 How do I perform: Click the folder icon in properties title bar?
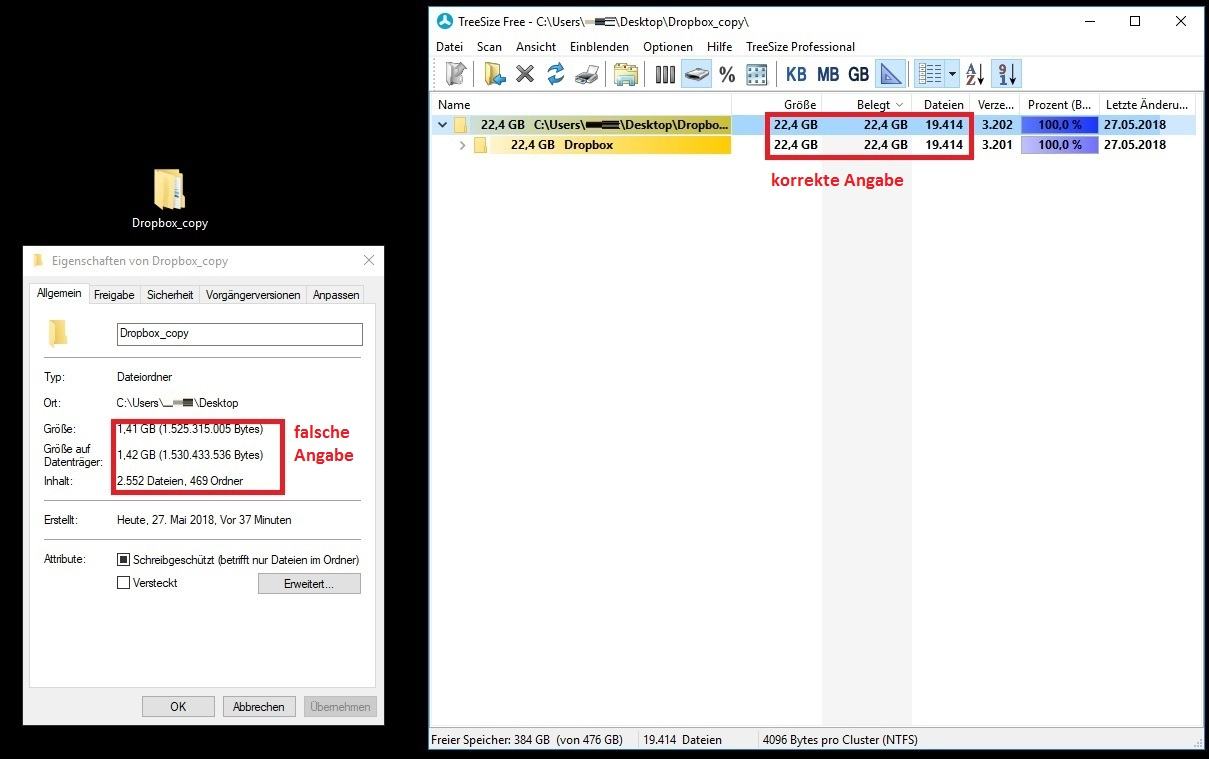click(39, 261)
